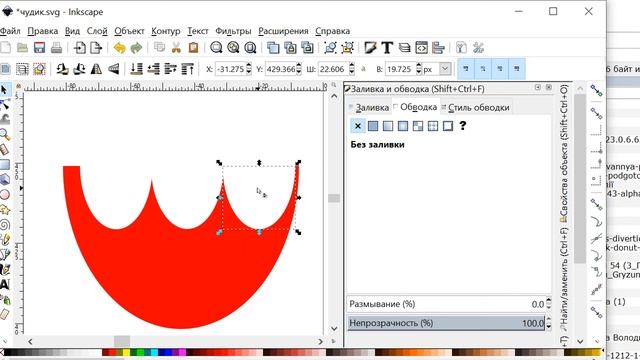Choose Unset paint (question mark) for stroke
640x360 pixels.
coord(462,126)
